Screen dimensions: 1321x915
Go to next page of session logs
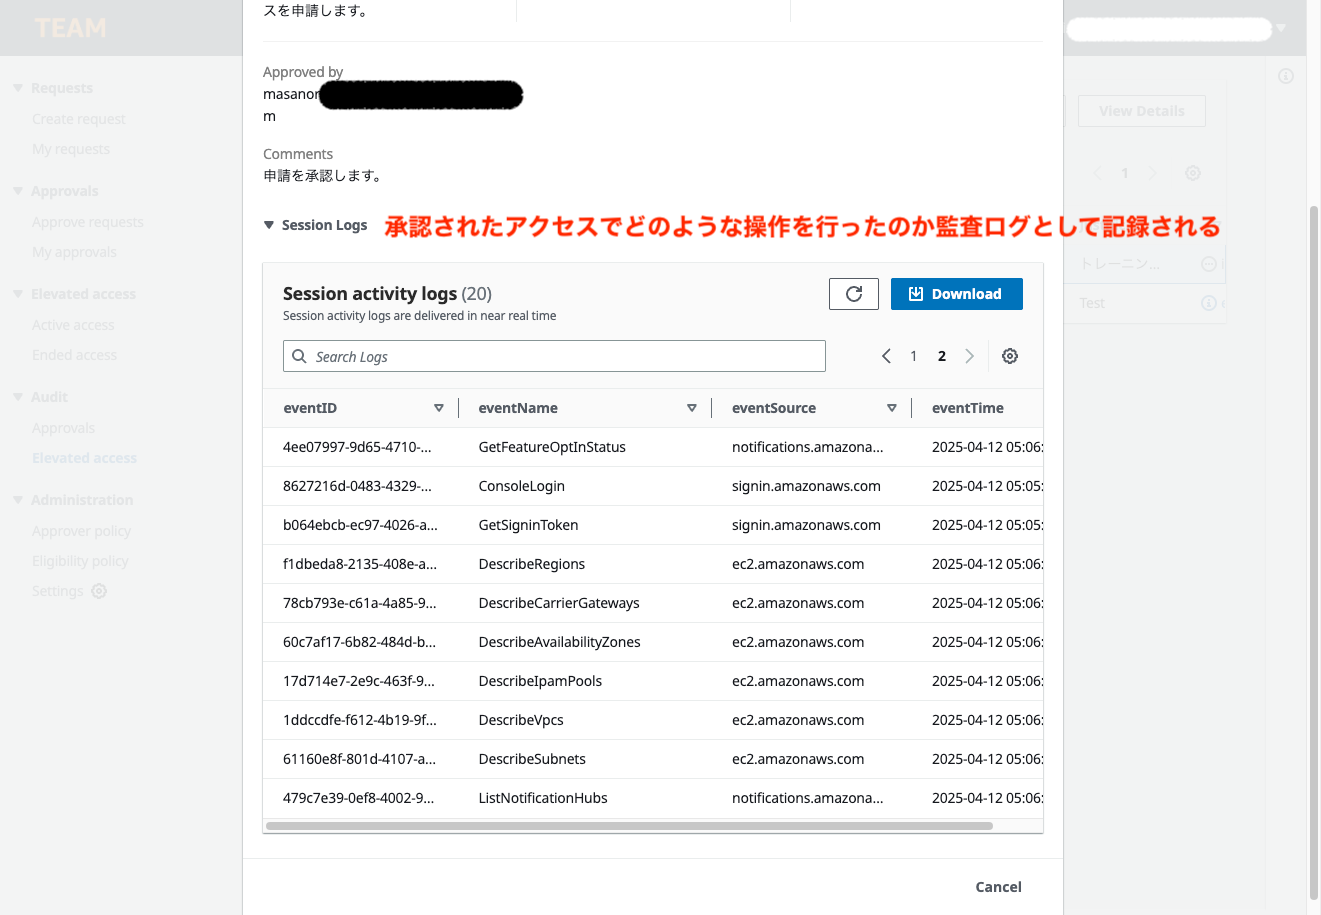coord(969,356)
